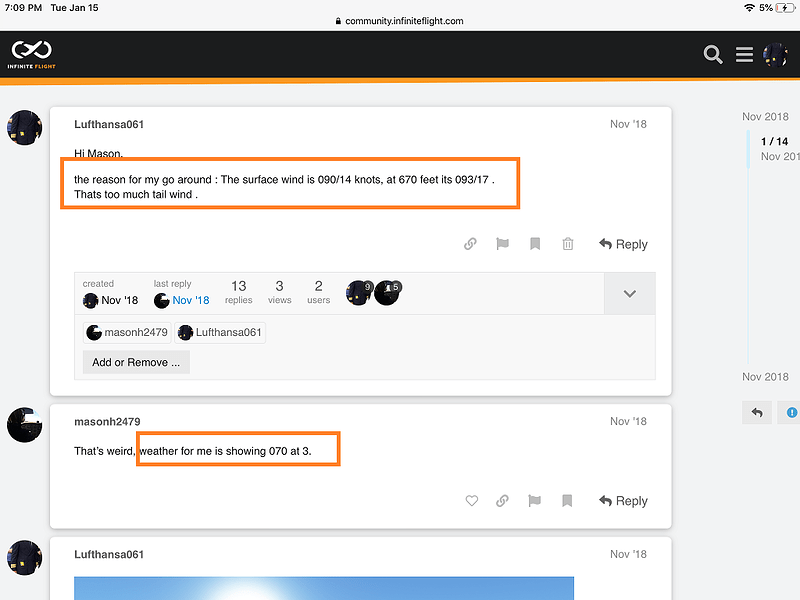Viewport: 800px width, 600px height.
Task: Open Lufthansa061 avatar beside first post
Action: click(24, 128)
